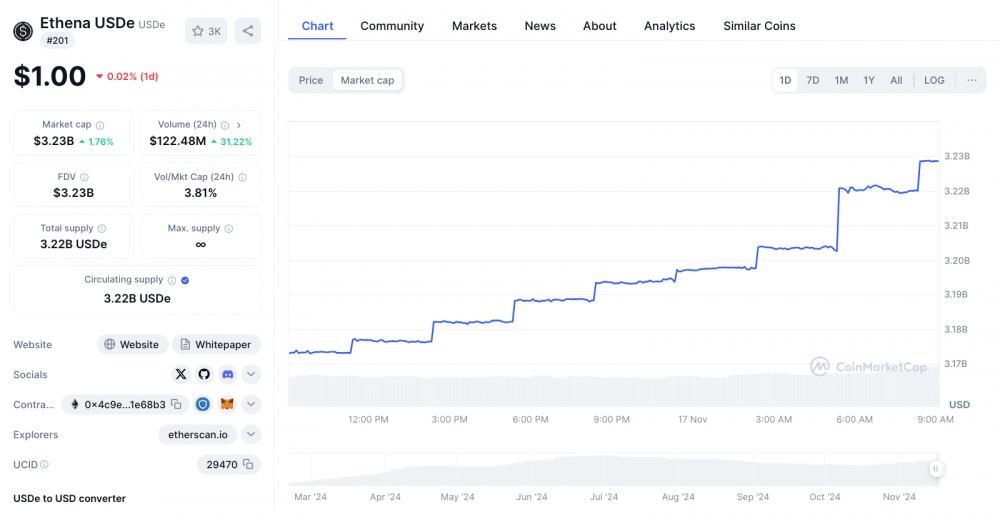Select the All chart range
Screen dimensions: 1000x517
pyautogui.click(x=896, y=80)
